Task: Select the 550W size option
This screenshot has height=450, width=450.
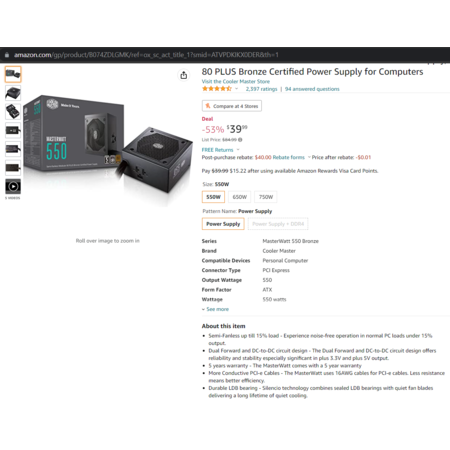Action: point(213,197)
